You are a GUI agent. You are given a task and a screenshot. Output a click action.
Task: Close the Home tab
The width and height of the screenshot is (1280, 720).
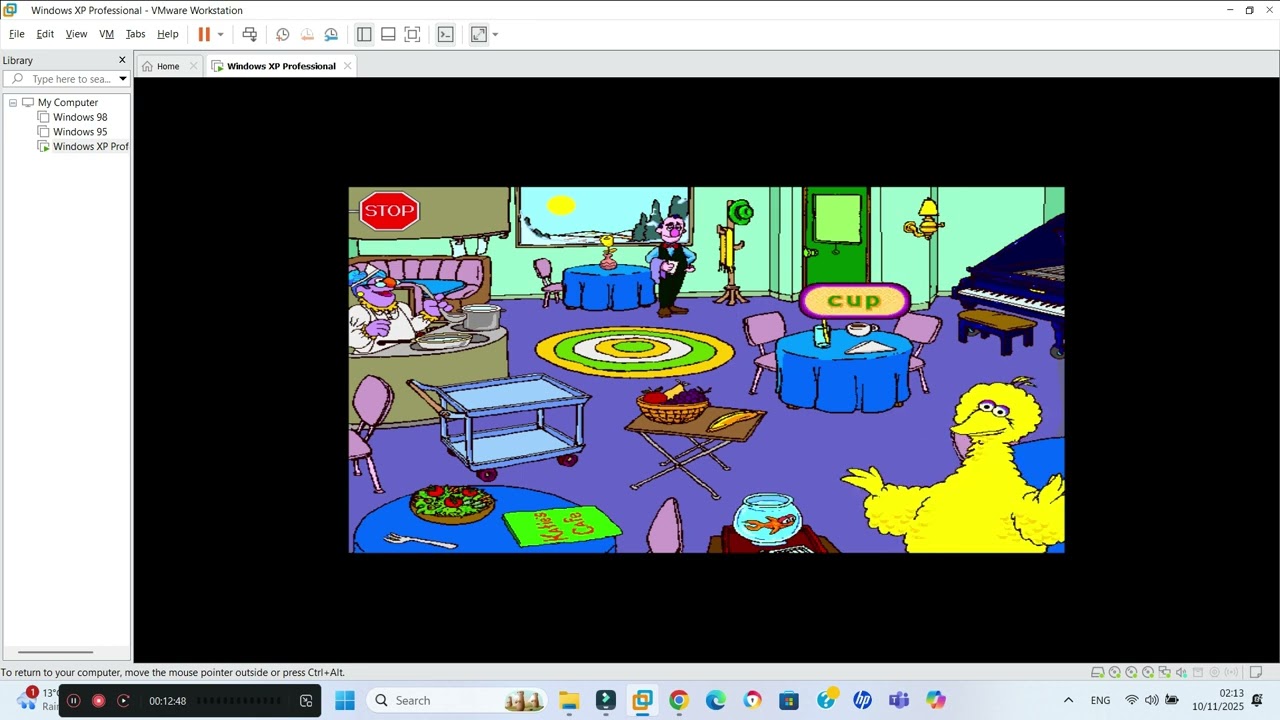point(194,66)
